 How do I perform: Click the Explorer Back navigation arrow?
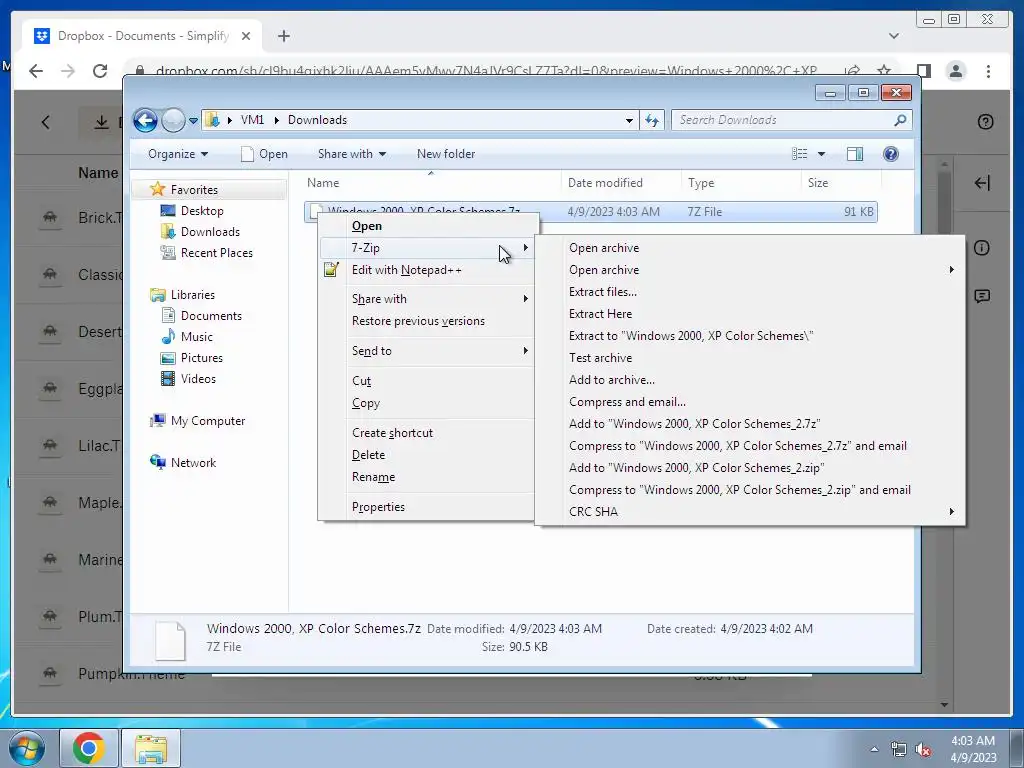pyautogui.click(x=145, y=120)
